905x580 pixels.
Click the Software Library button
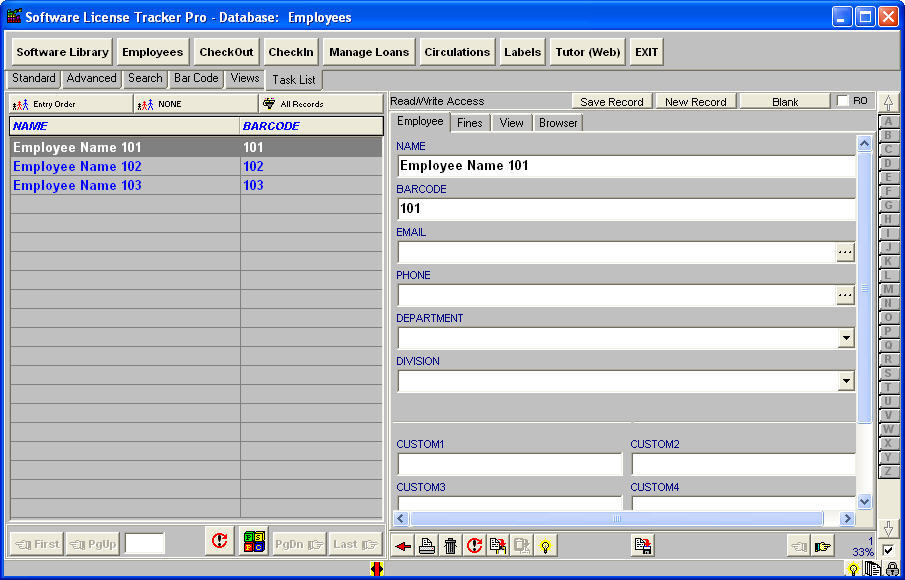click(62, 52)
